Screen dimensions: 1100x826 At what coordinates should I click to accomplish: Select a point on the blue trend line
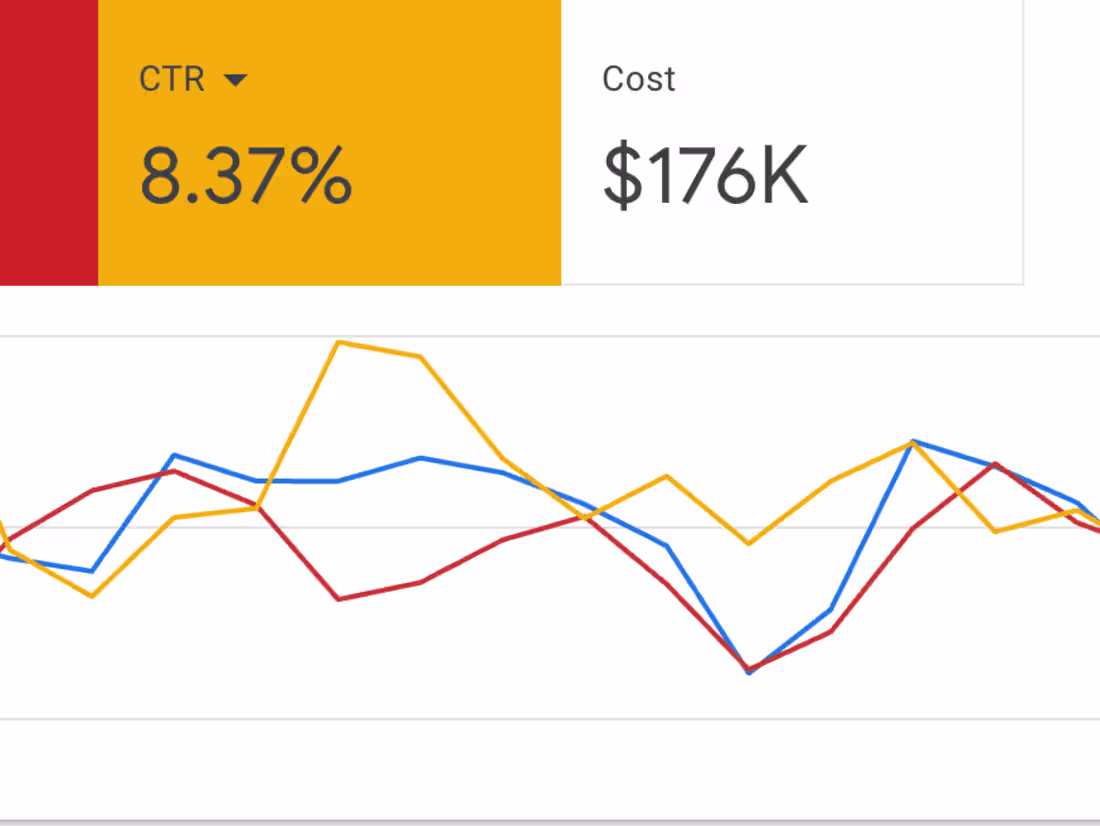point(420,458)
